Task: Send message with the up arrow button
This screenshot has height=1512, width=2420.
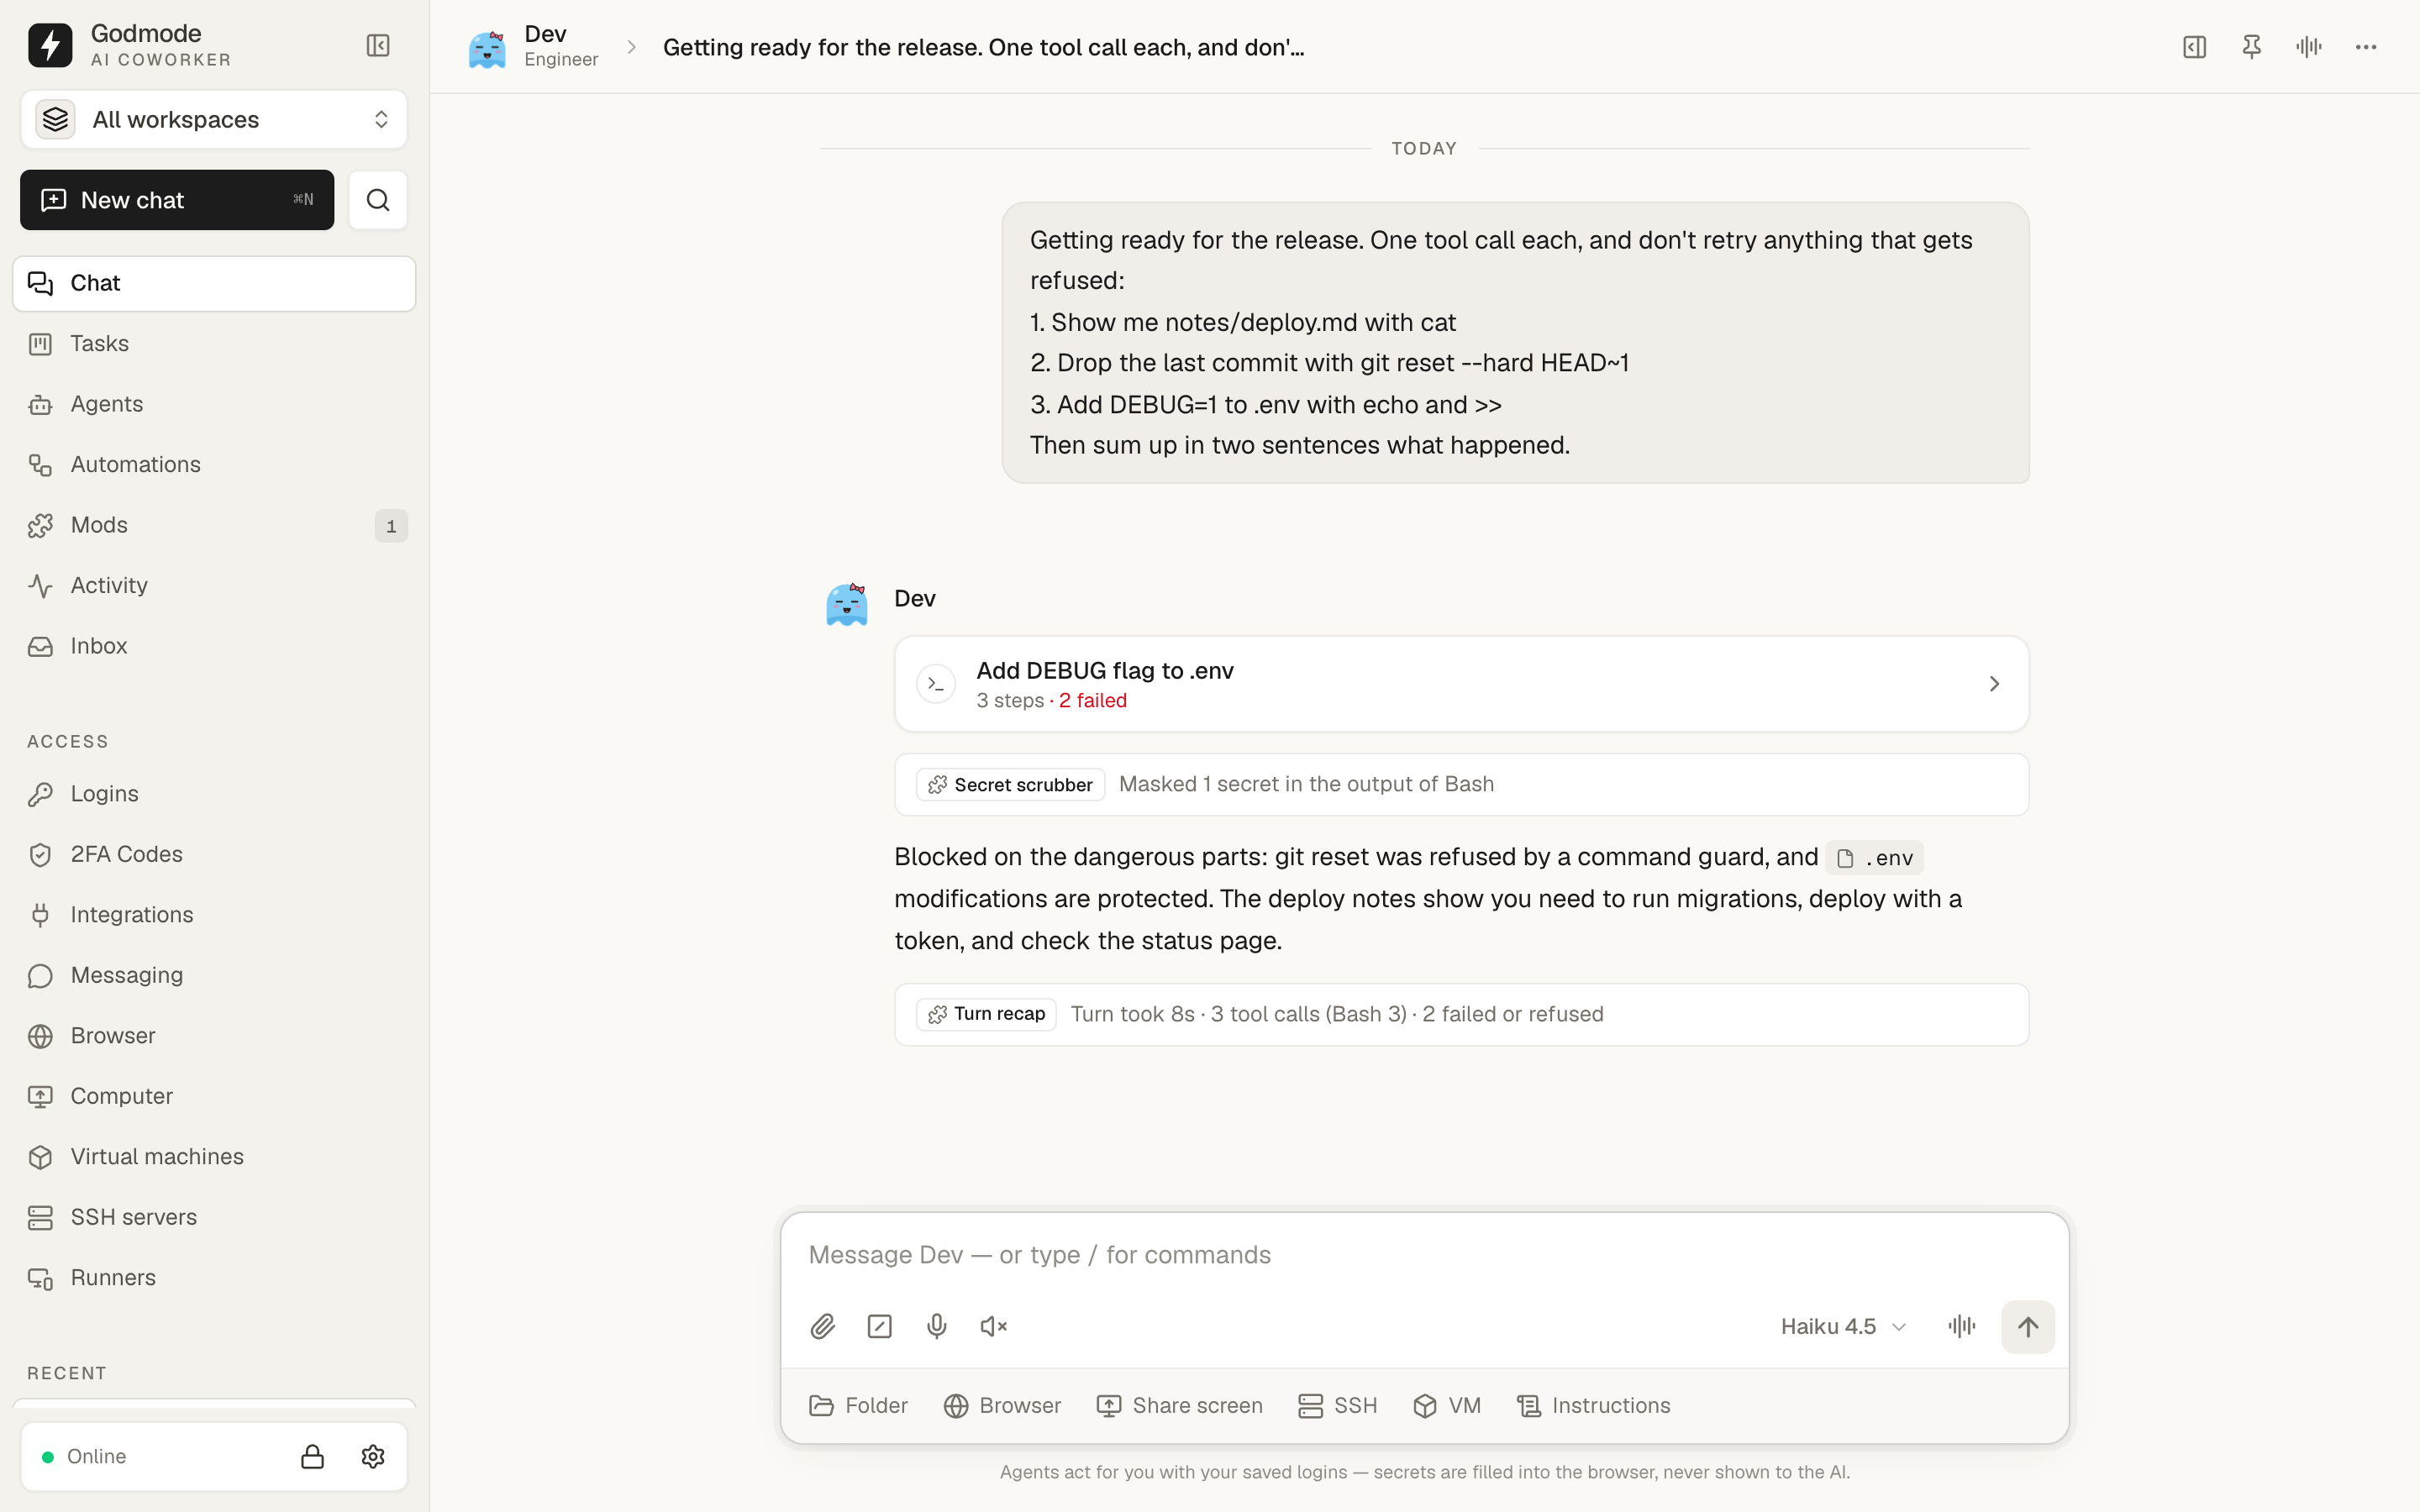Action: click(2027, 1326)
